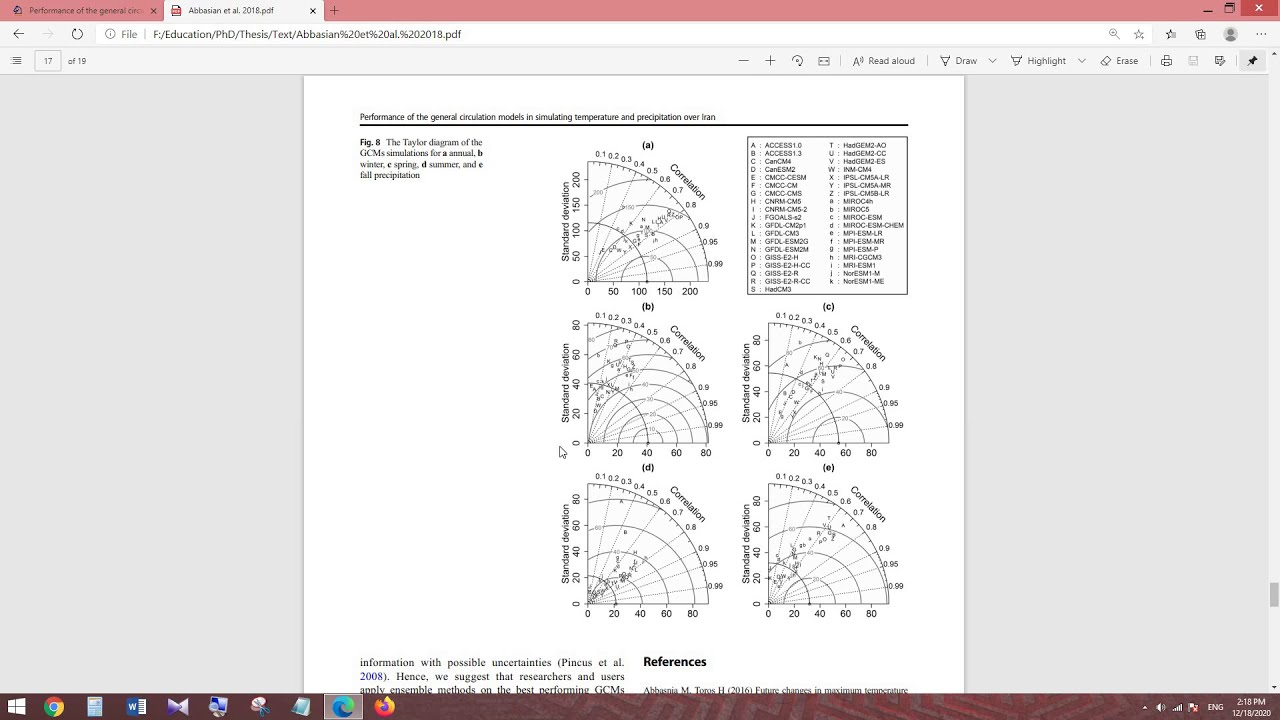Switch to Microsoft Edge in the taskbar

[x=343, y=707]
